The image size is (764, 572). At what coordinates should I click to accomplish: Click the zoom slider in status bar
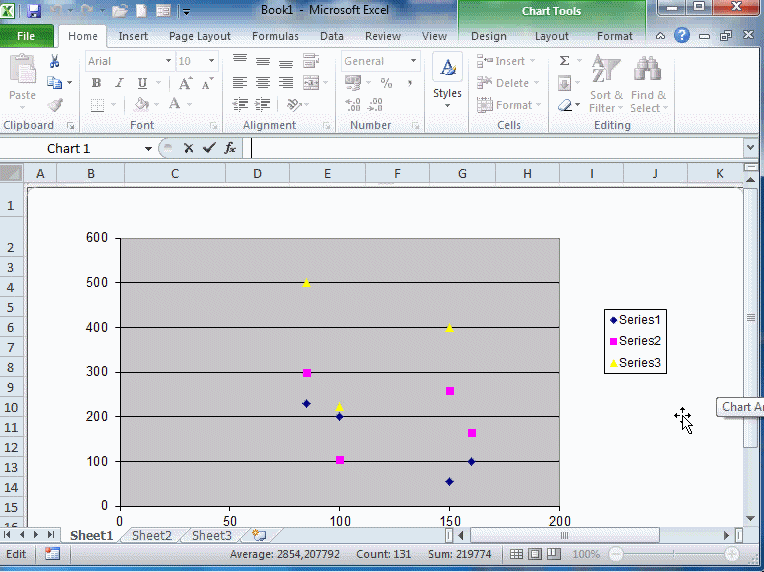click(x=673, y=554)
